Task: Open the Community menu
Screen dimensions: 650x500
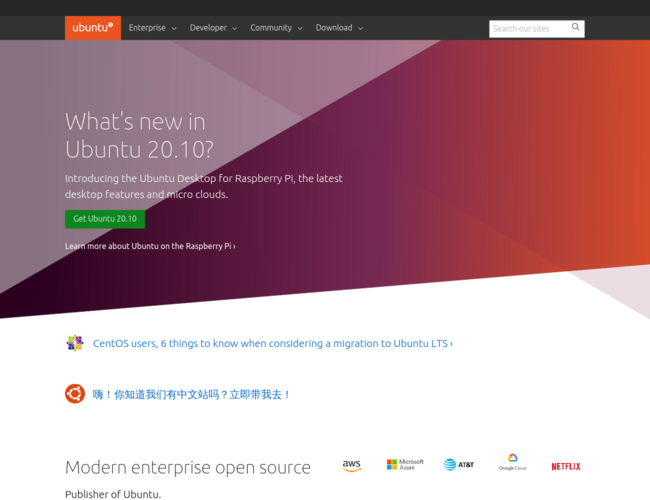Action: click(271, 28)
